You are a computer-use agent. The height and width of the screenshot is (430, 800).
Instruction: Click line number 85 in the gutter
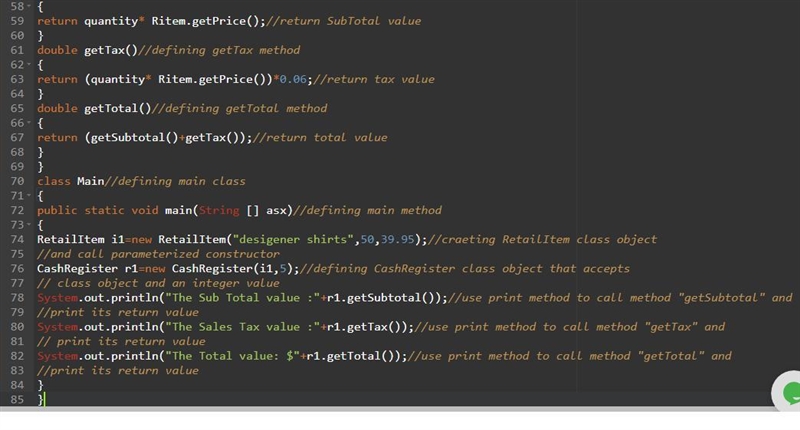tap(17, 400)
